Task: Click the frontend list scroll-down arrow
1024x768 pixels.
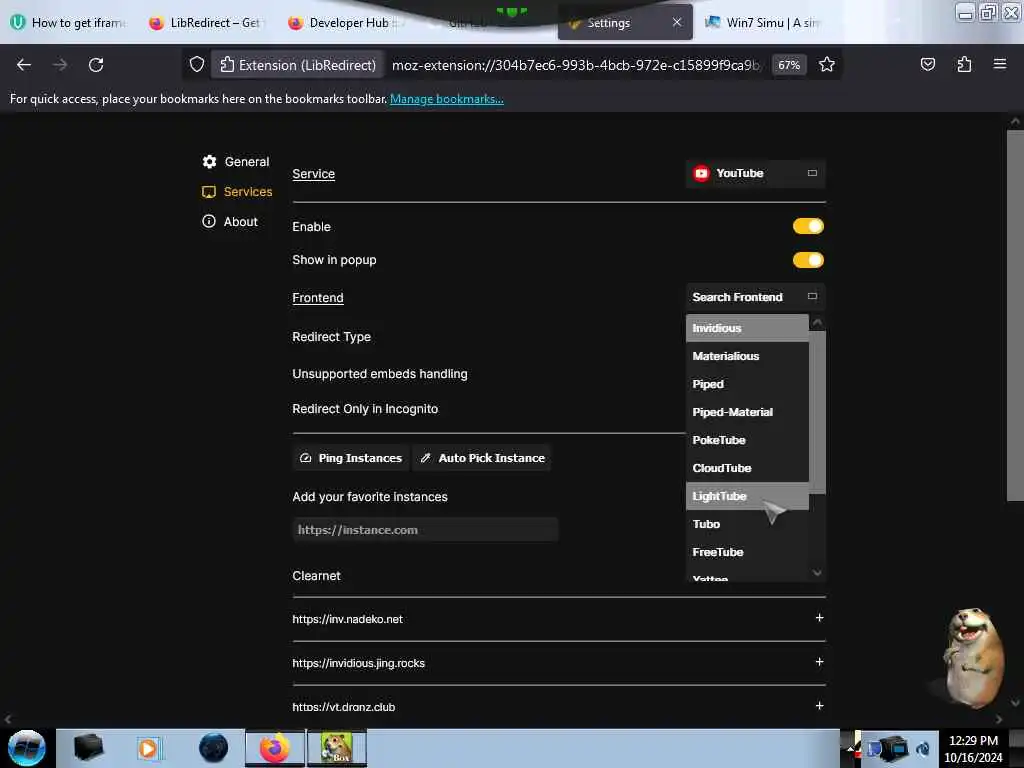Action: click(817, 573)
